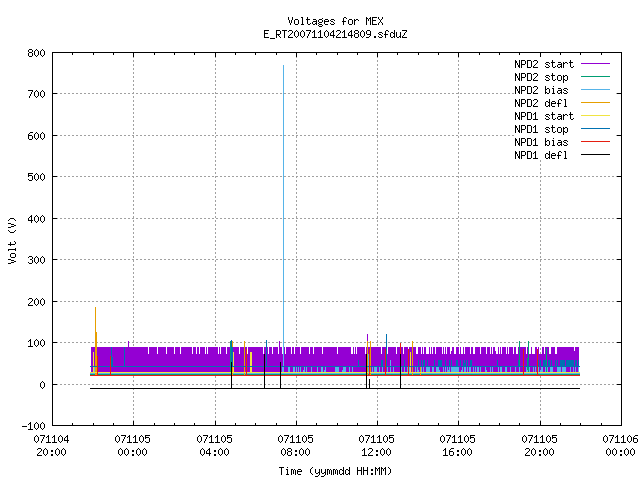
Task: Click the NPD2 start purple legend line
Action: 595,64
